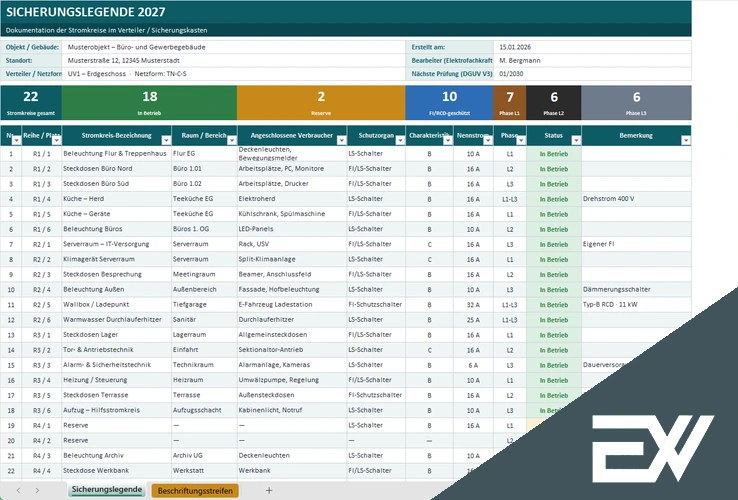Go to next sheet with the right arrow
Screen dimensions: 738x500
pyautogui.click(x=37, y=491)
